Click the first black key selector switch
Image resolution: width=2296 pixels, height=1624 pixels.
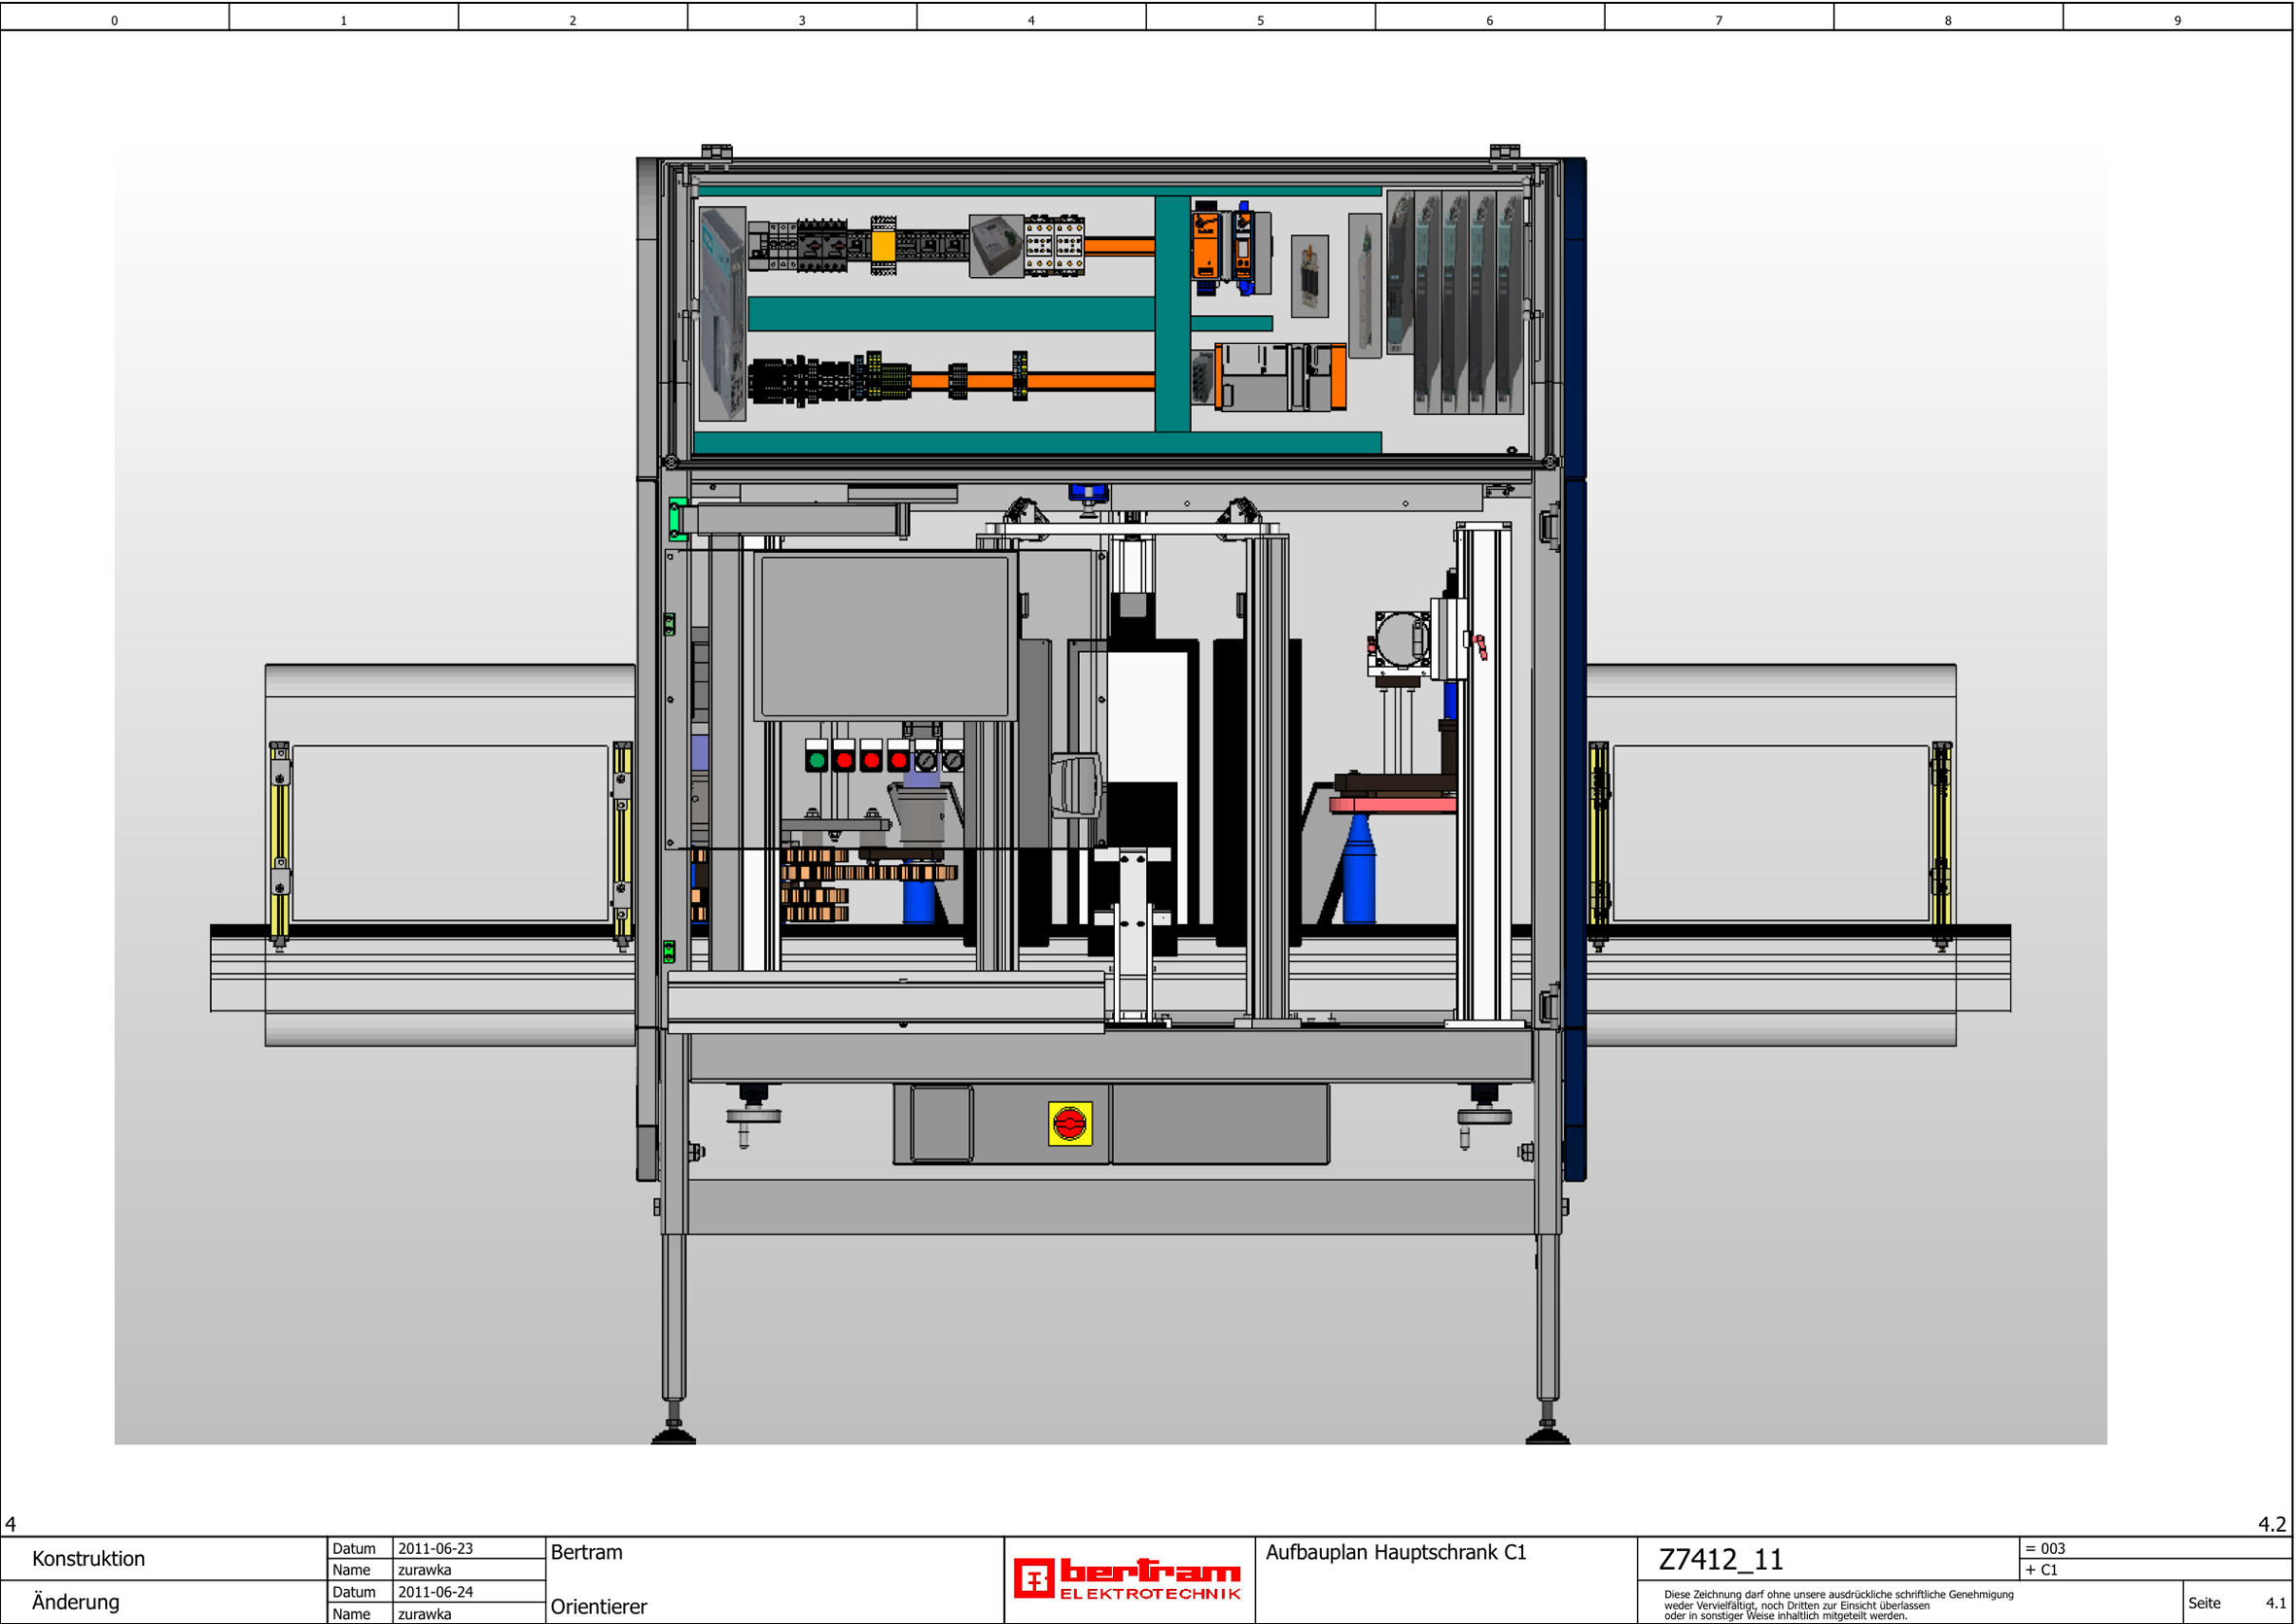(x=926, y=760)
